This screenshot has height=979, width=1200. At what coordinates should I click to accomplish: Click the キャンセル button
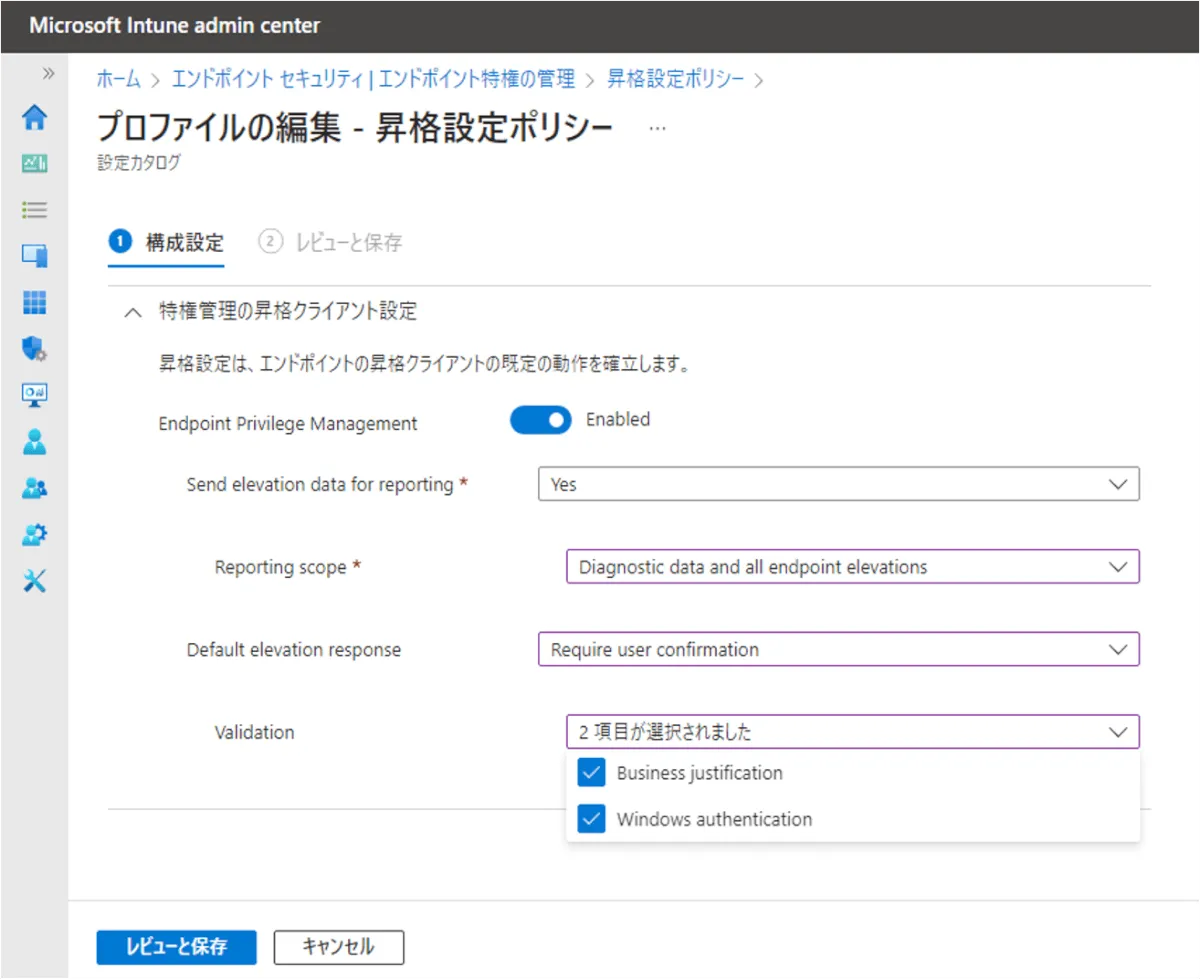point(338,947)
